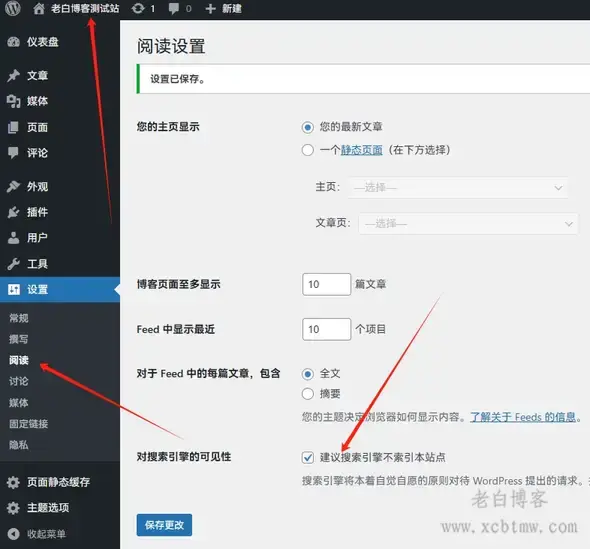Open the updates icon showing 1
Image resolution: width=590 pixels, height=549 pixels.
coord(138,8)
